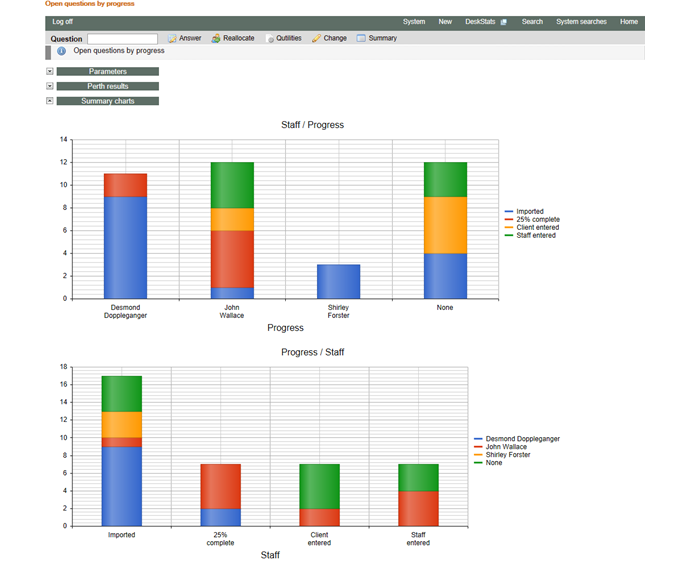Click John Wallace's orange Client entered segment

coord(232,219)
